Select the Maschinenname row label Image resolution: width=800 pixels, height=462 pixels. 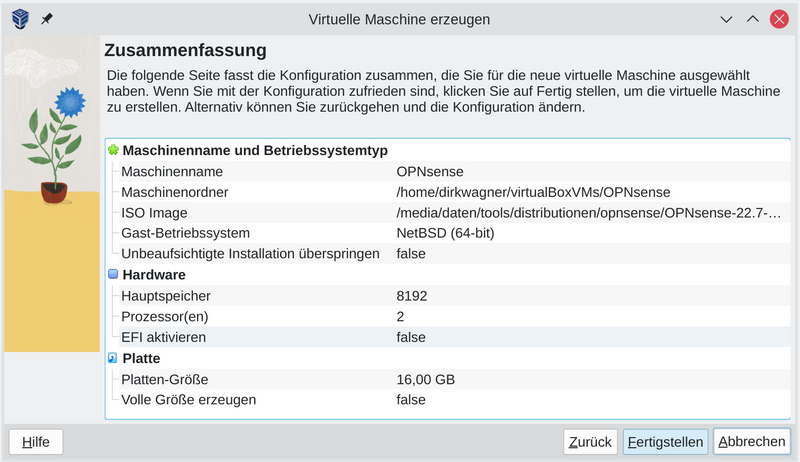click(172, 171)
